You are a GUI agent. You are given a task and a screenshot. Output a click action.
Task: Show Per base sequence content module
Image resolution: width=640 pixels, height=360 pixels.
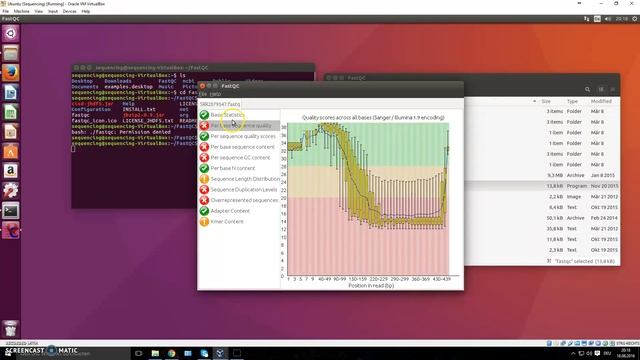(242, 147)
